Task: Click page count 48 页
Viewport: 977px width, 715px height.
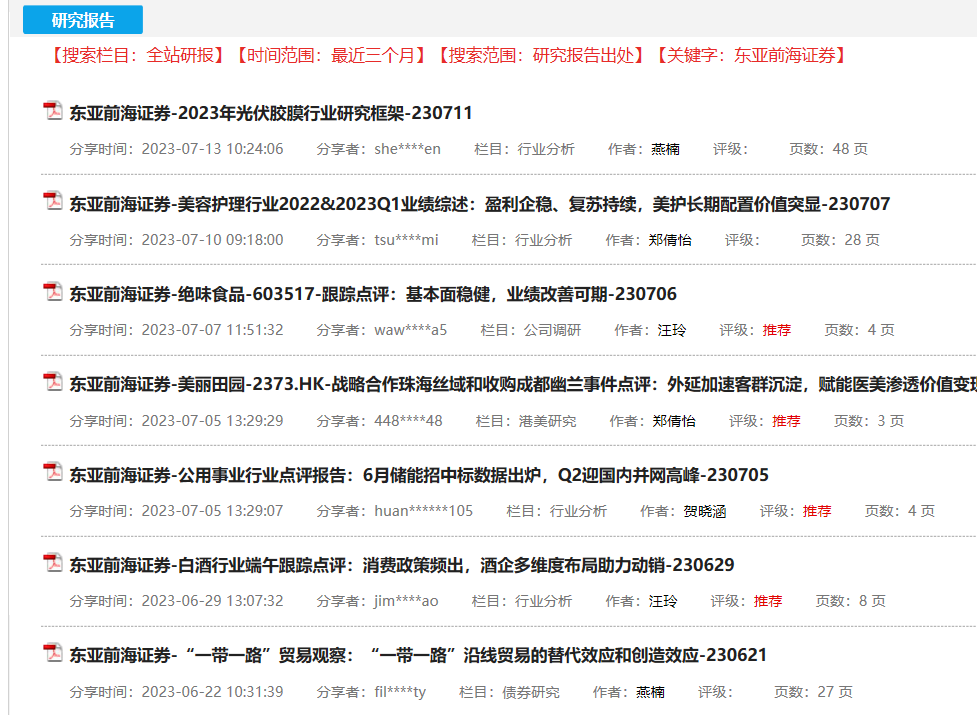Action: [851, 149]
